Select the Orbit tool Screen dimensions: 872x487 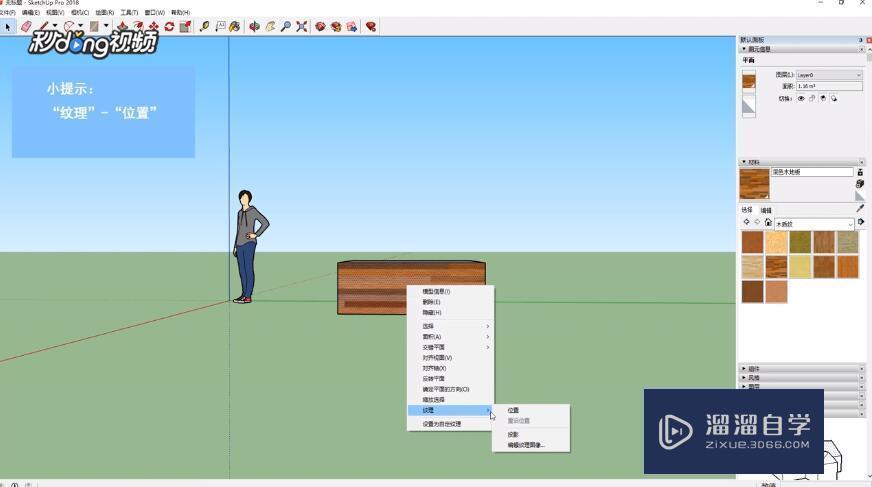(x=254, y=27)
